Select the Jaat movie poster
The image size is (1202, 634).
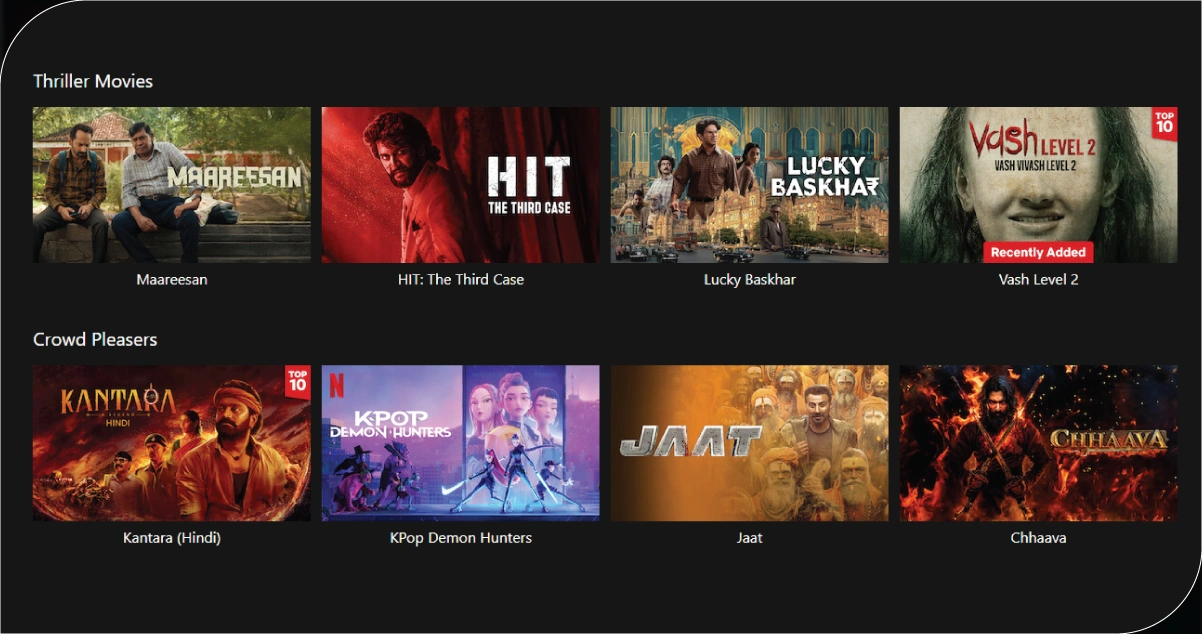749,443
